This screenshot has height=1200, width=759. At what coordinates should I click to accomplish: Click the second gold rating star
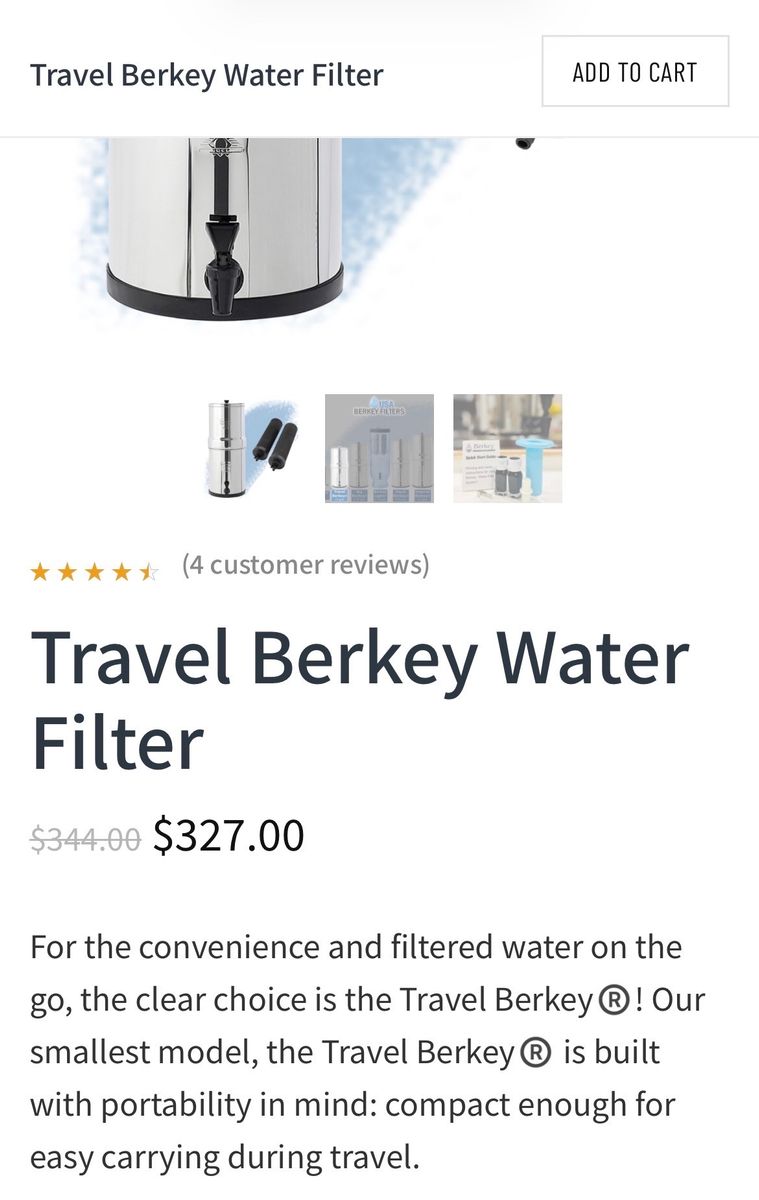(67, 572)
